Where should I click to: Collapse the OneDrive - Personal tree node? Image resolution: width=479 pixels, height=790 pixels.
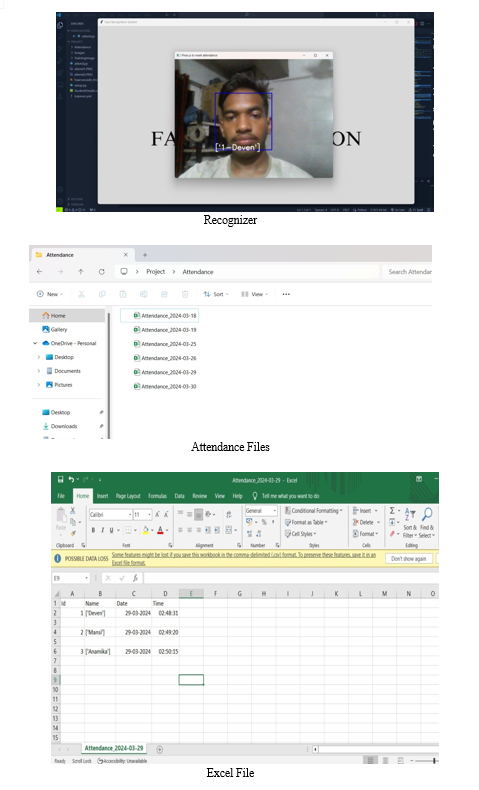[35, 343]
